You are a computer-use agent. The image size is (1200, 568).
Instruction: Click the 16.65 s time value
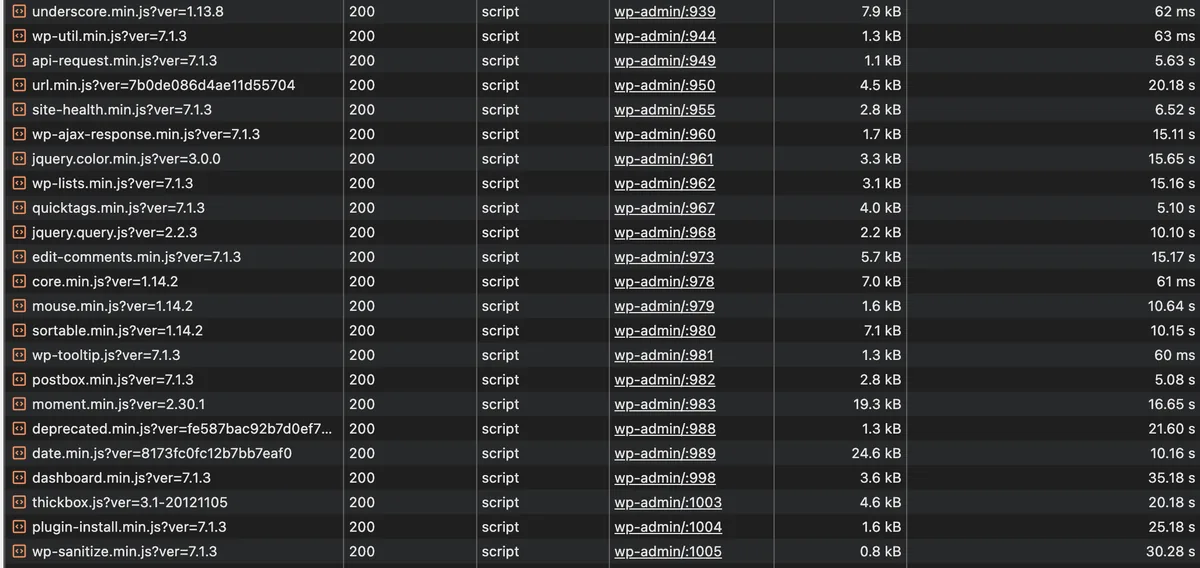[x=1171, y=405]
